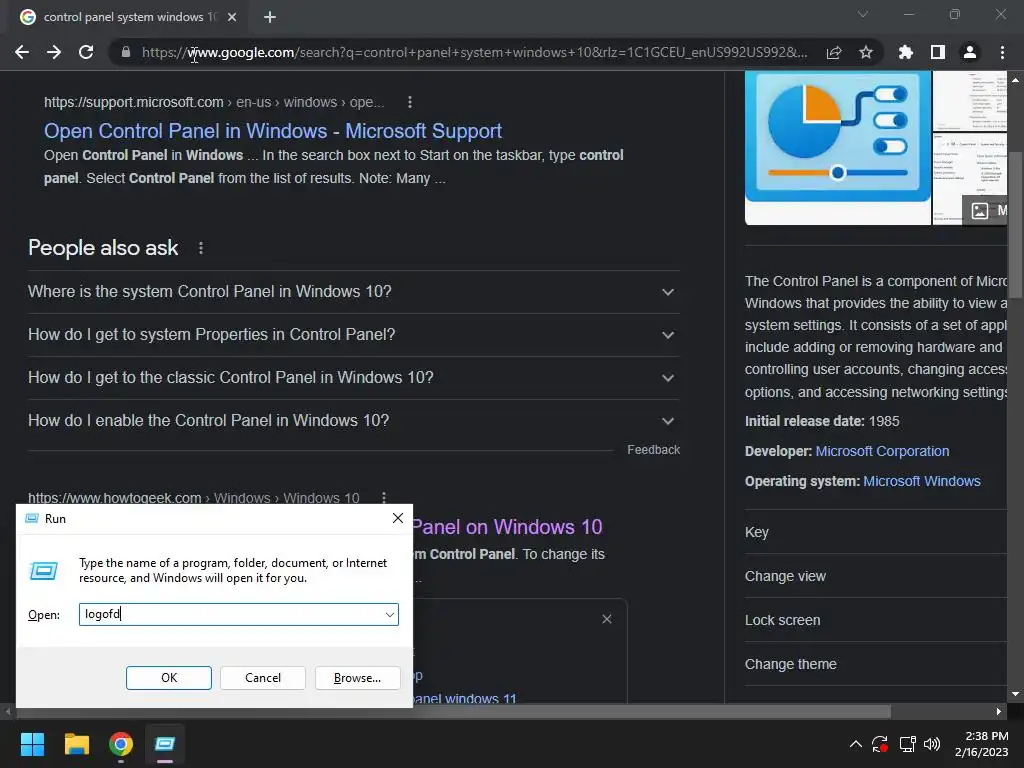This screenshot has height=768, width=1024.
Task: Click the Chrome address bar URL
Action: pos(475,52)
